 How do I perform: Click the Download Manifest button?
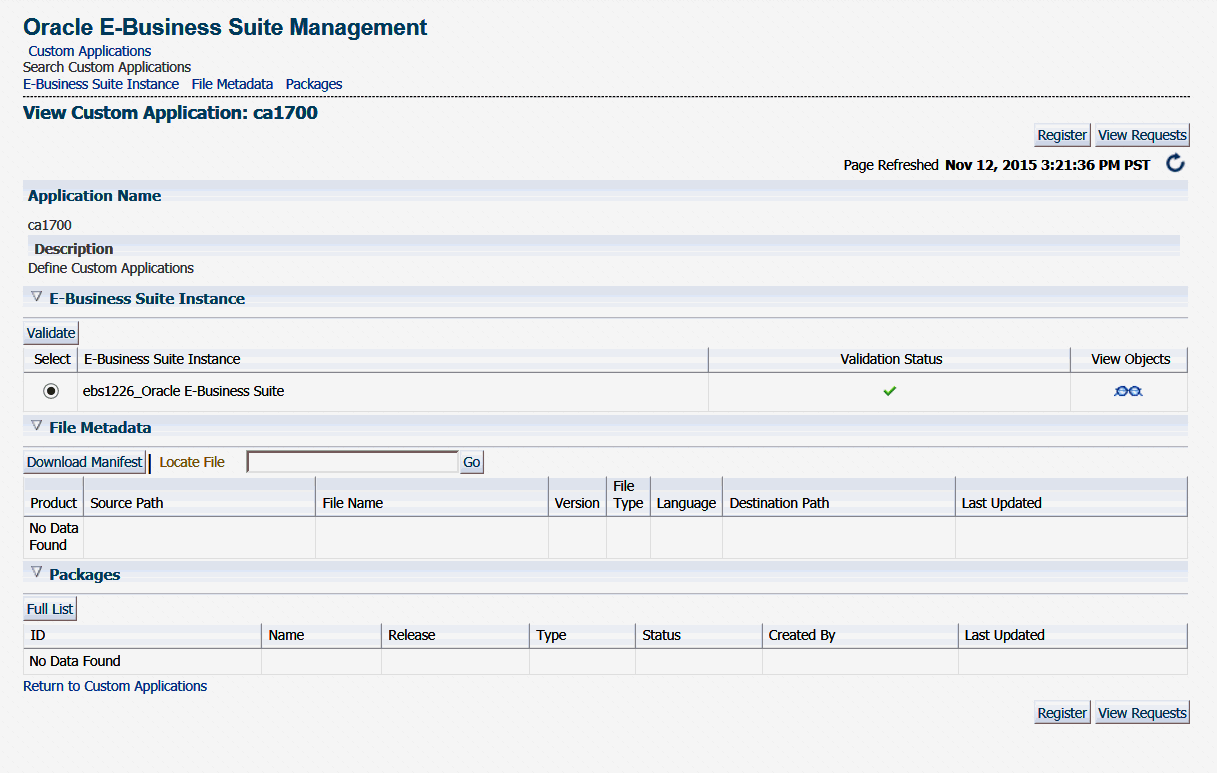[x=85, y=462]
